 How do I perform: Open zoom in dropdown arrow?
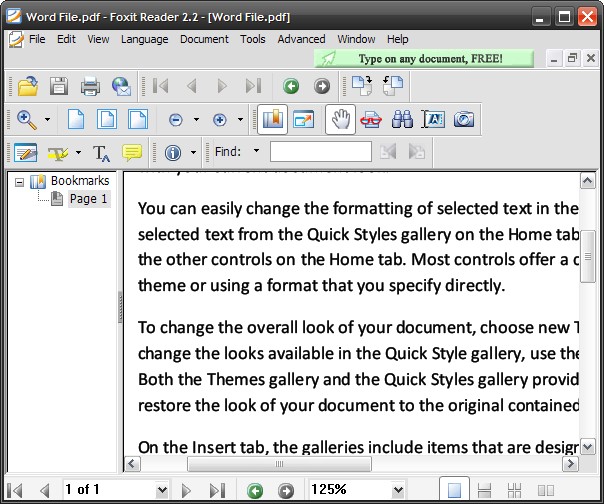tap(240, 119)
